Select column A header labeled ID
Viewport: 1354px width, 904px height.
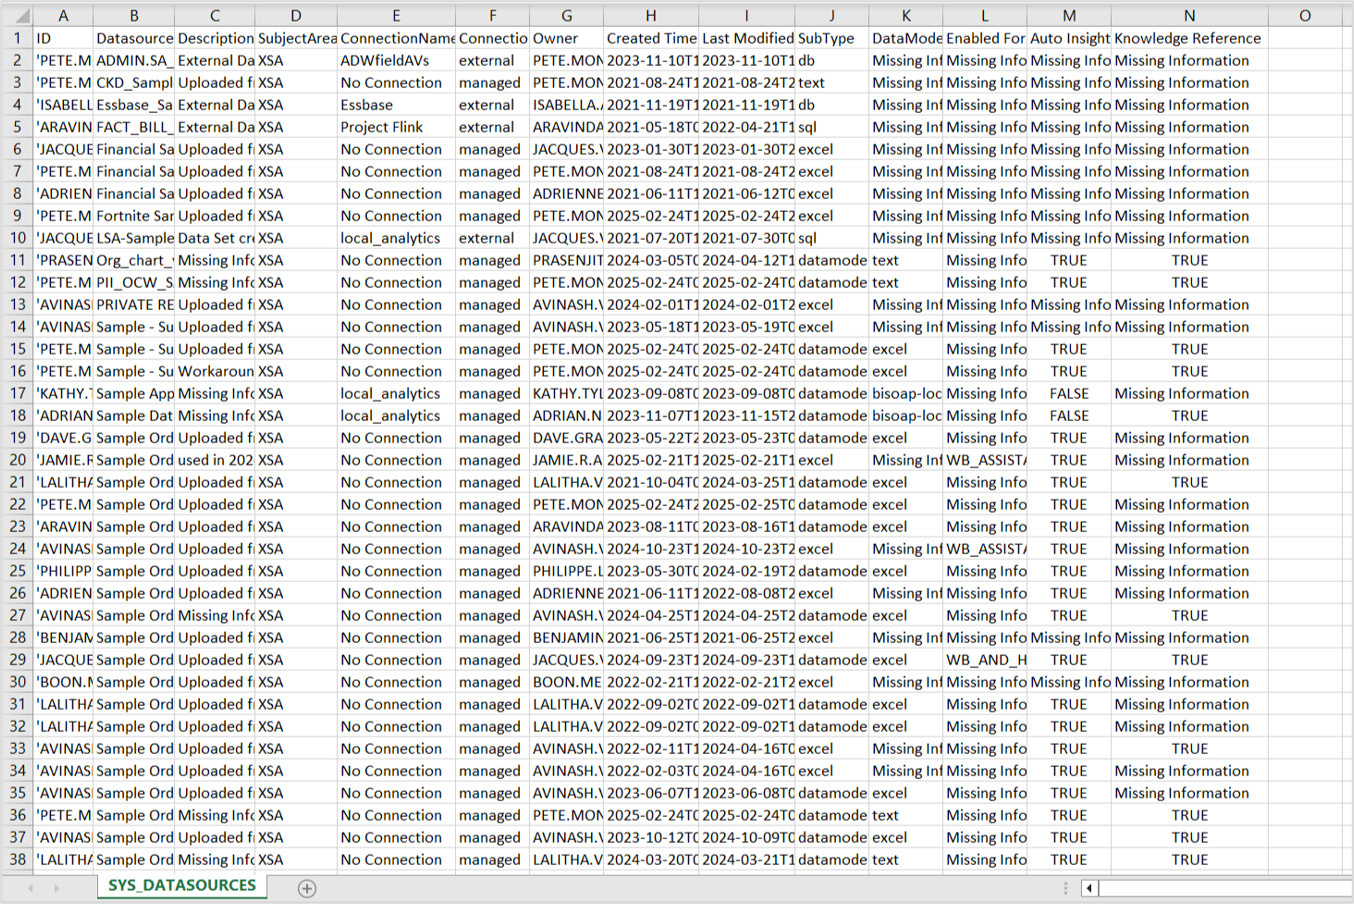tap(63, 16)
